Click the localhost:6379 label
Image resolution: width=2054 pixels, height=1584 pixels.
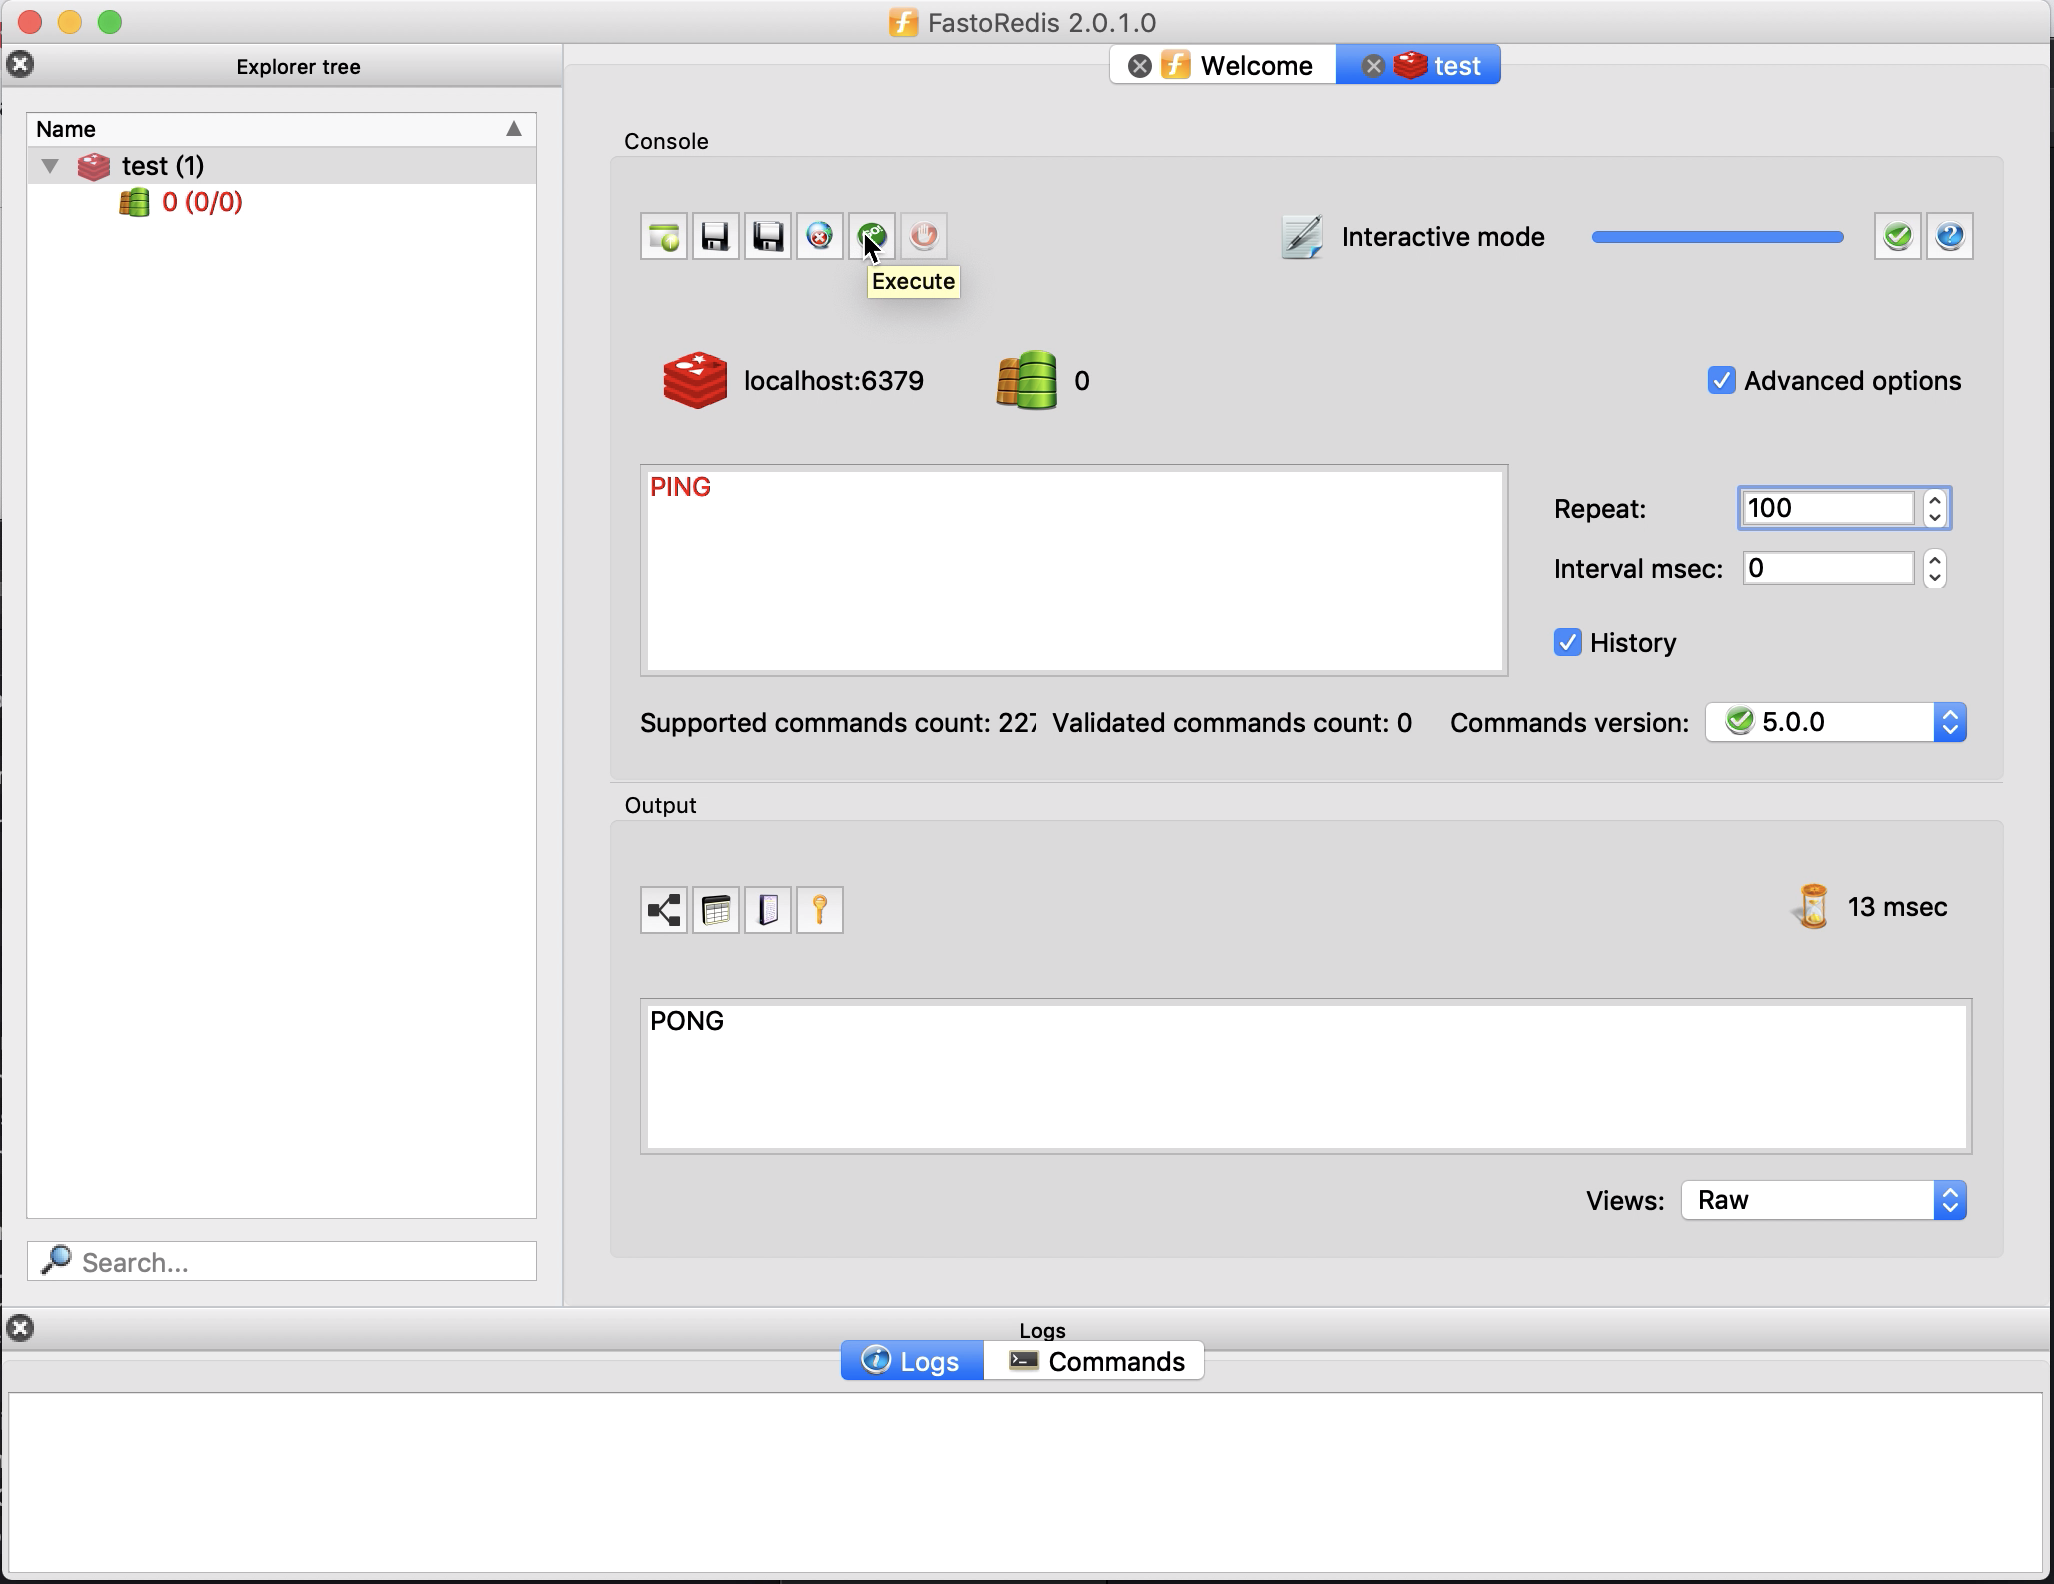(834, 381)
